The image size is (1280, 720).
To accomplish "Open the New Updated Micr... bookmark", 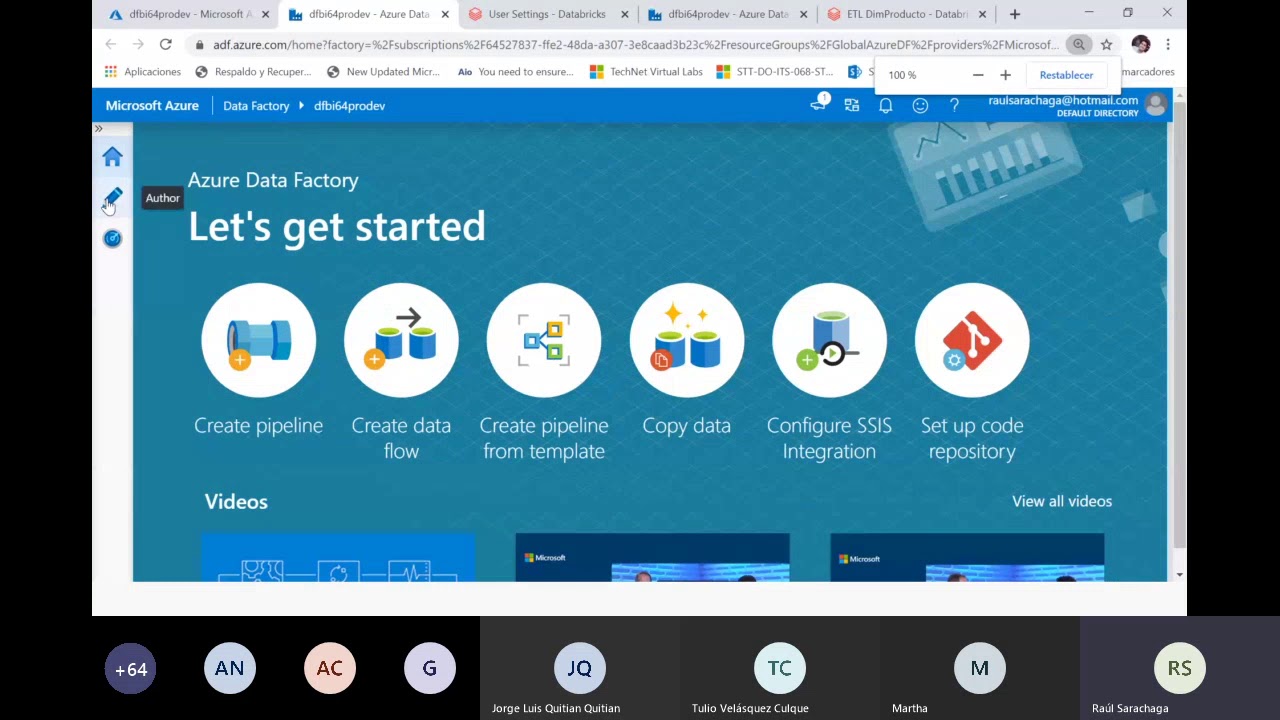I will pyautogui.click(x=384, y=72).
